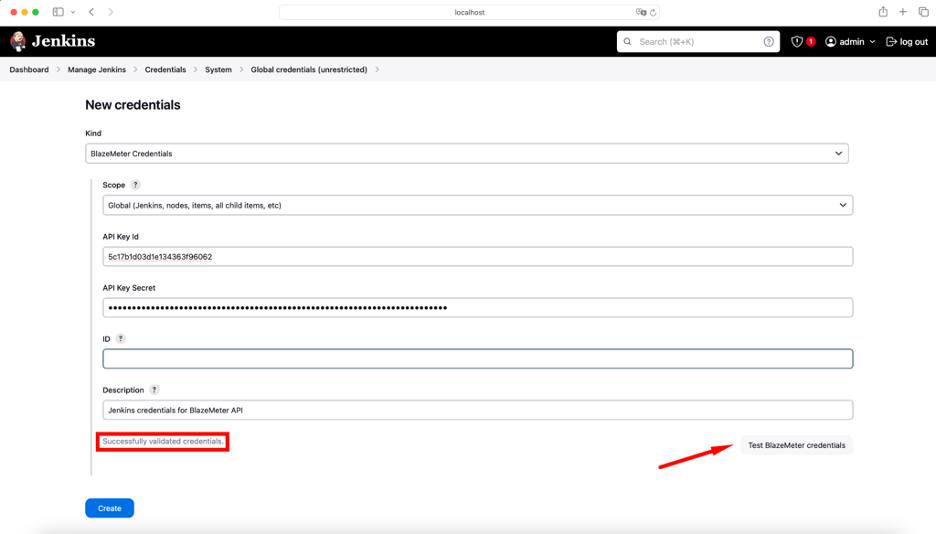
Task: Open the System breadcrumb
Action: coord(218,70)
